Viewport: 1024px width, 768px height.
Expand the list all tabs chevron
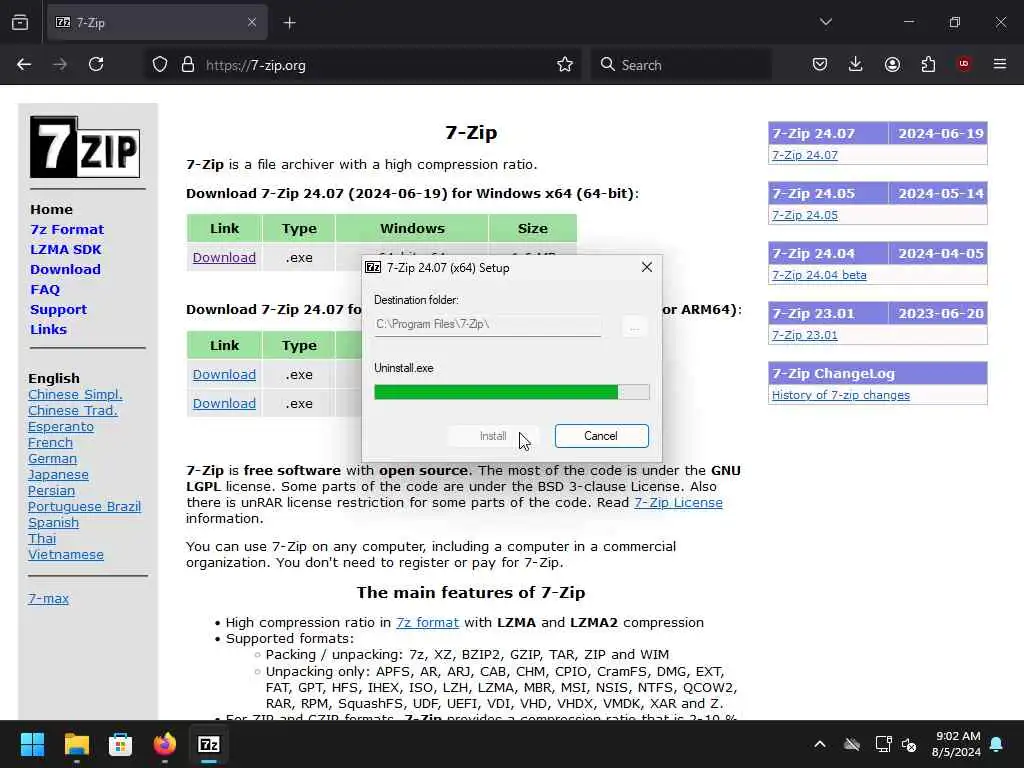826,22
